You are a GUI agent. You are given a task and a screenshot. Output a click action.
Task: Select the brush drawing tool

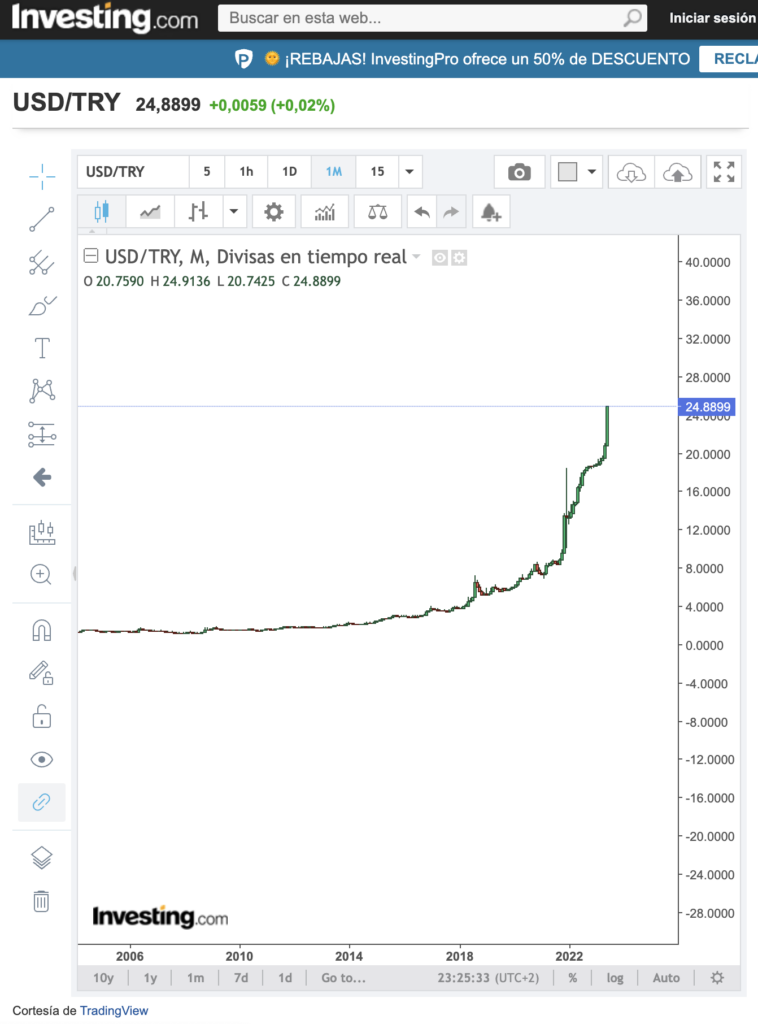[x=42, y=306]
